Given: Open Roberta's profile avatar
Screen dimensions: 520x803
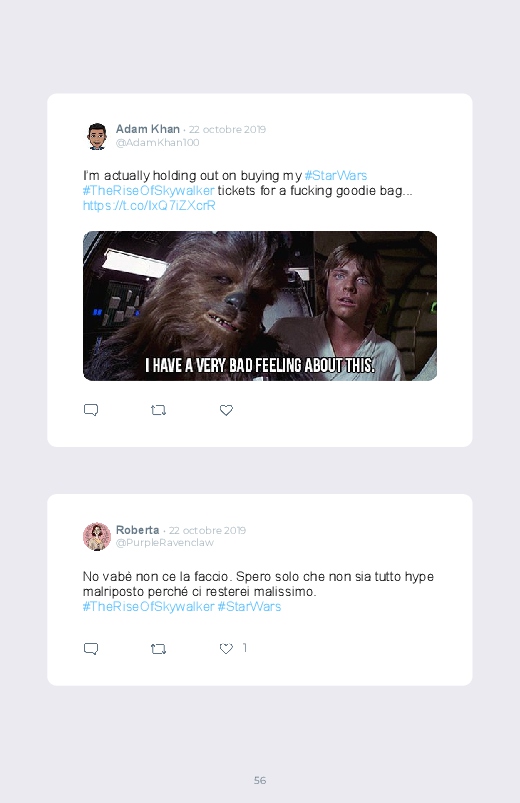Looking at the screenshot, I should point(97,536).
